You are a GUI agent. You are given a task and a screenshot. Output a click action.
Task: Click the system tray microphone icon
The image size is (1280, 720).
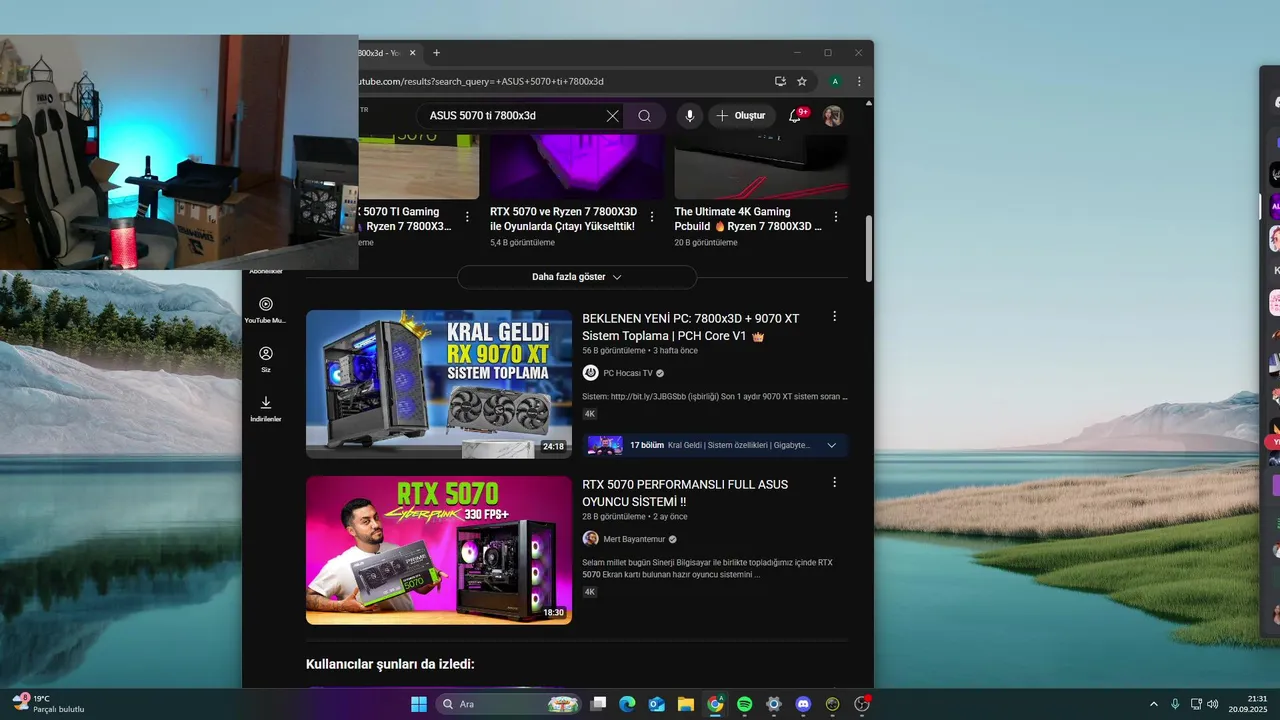click(1175, 704)
